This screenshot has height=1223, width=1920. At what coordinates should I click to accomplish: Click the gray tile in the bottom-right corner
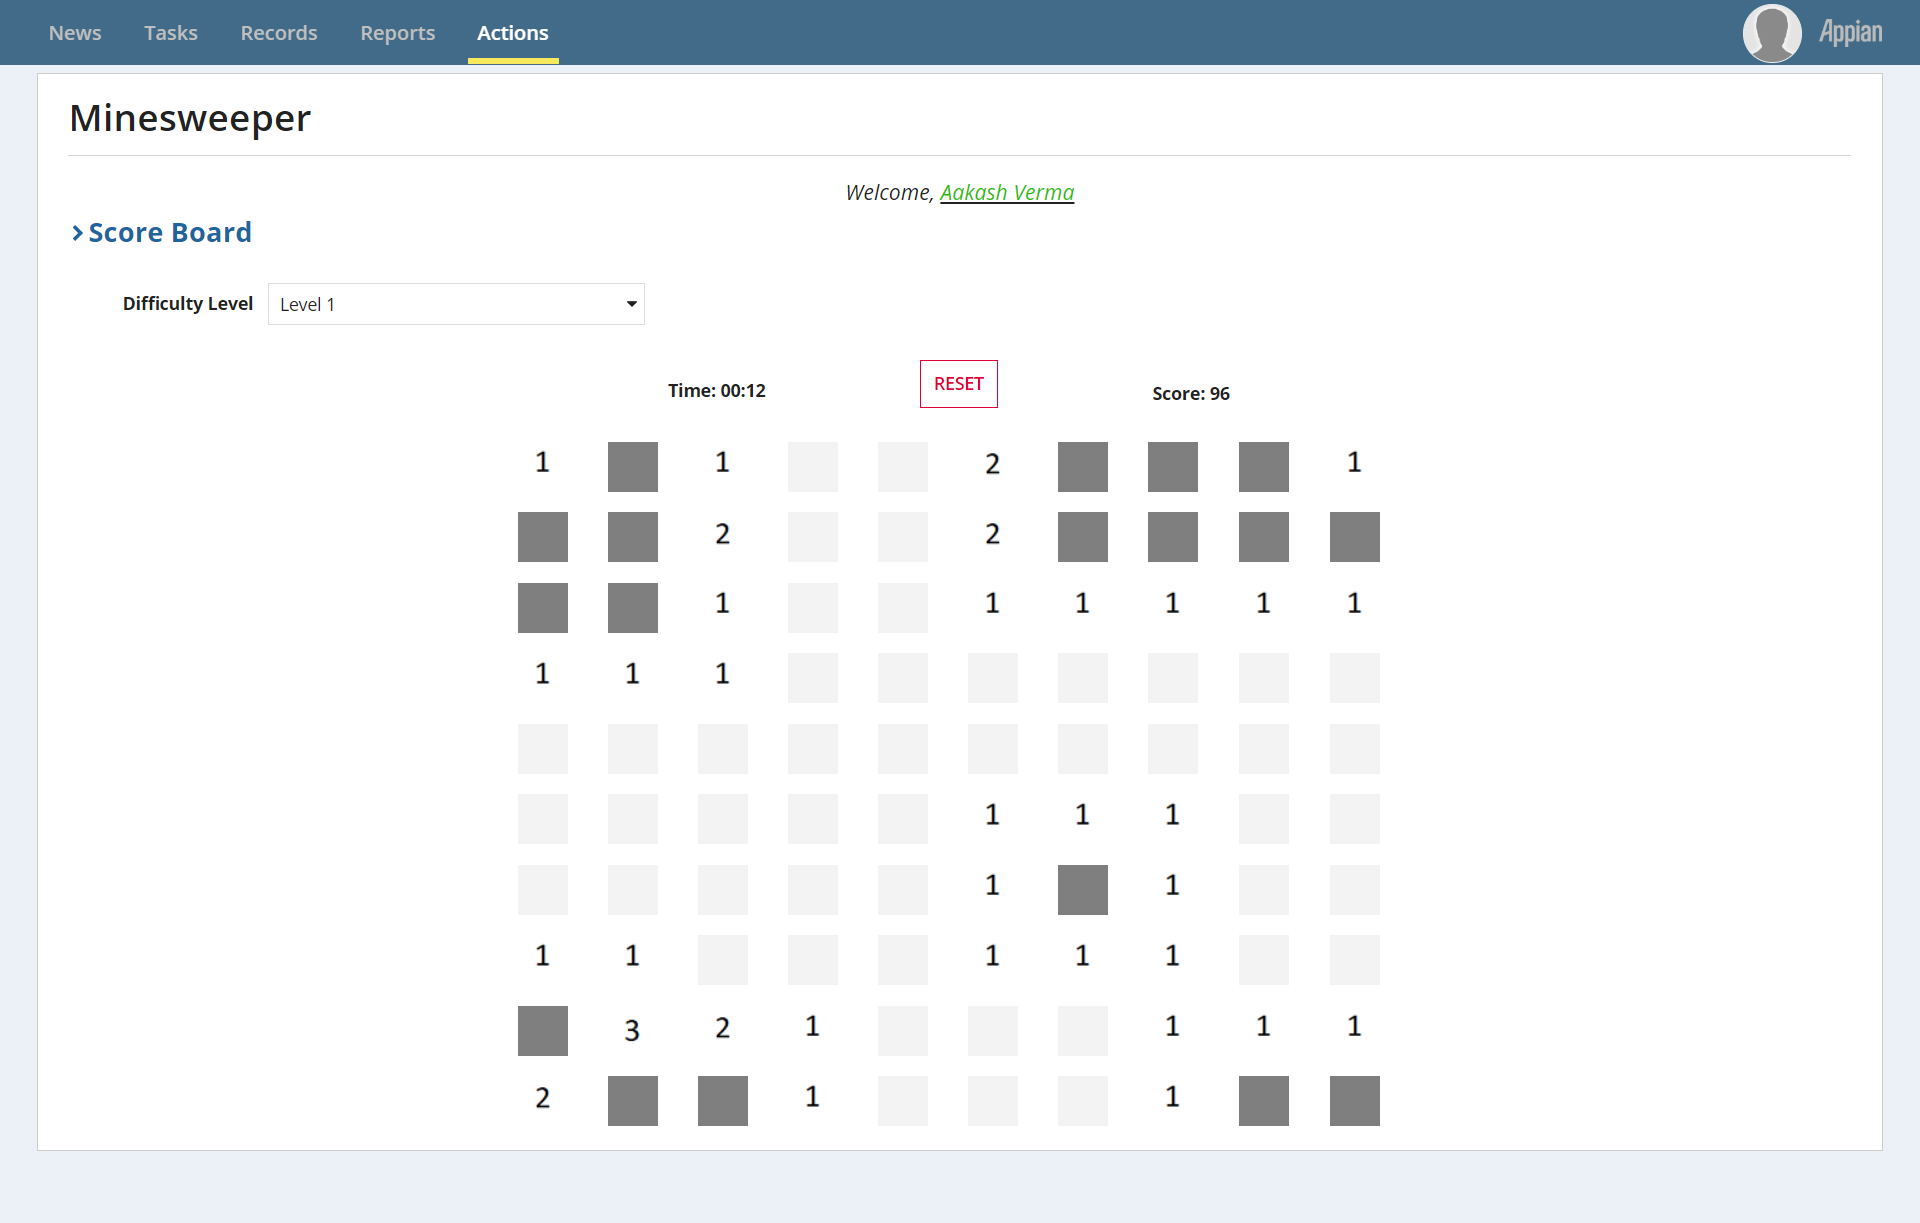coord(1354,1100)
